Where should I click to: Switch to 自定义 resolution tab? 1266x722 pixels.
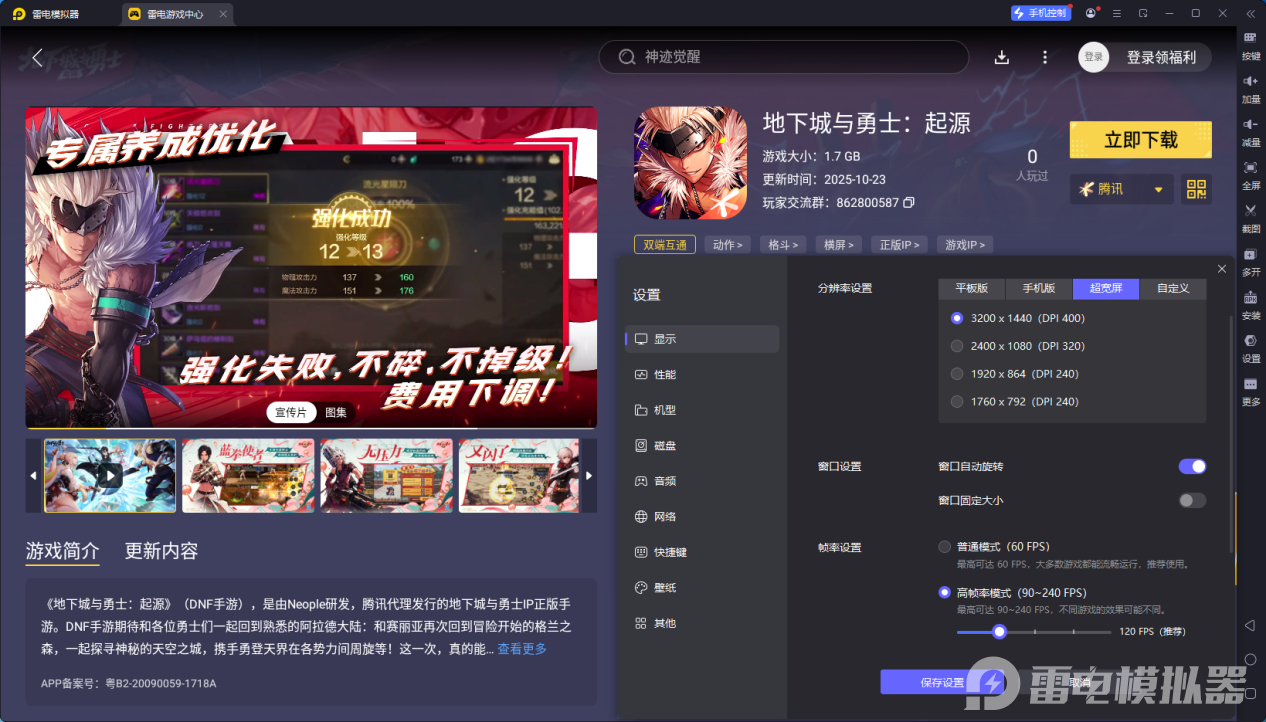tap(1173, 288)
